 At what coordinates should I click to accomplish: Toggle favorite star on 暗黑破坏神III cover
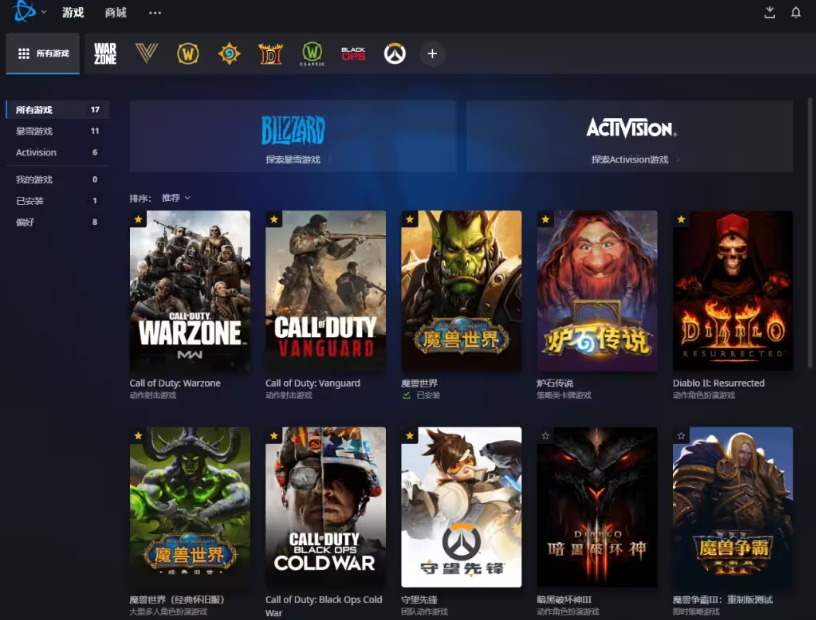545,436
